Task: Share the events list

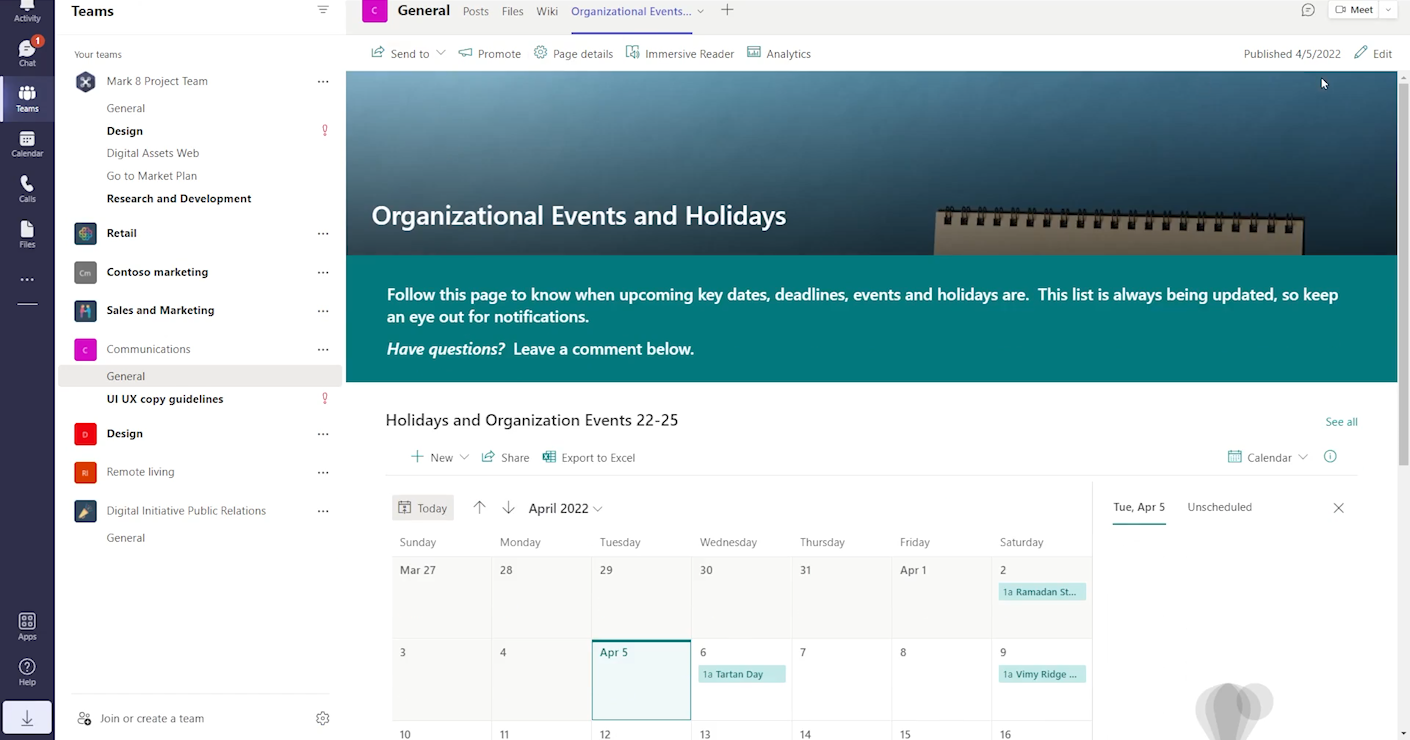Action: click(x=505, y=457)
